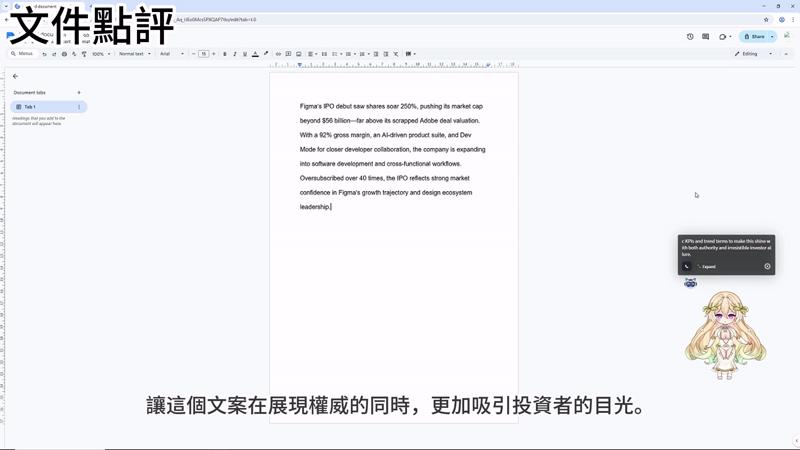Viewport: 800px width, 450px height.
Task: Click the Insert image icon
Action: pos(298,54)
